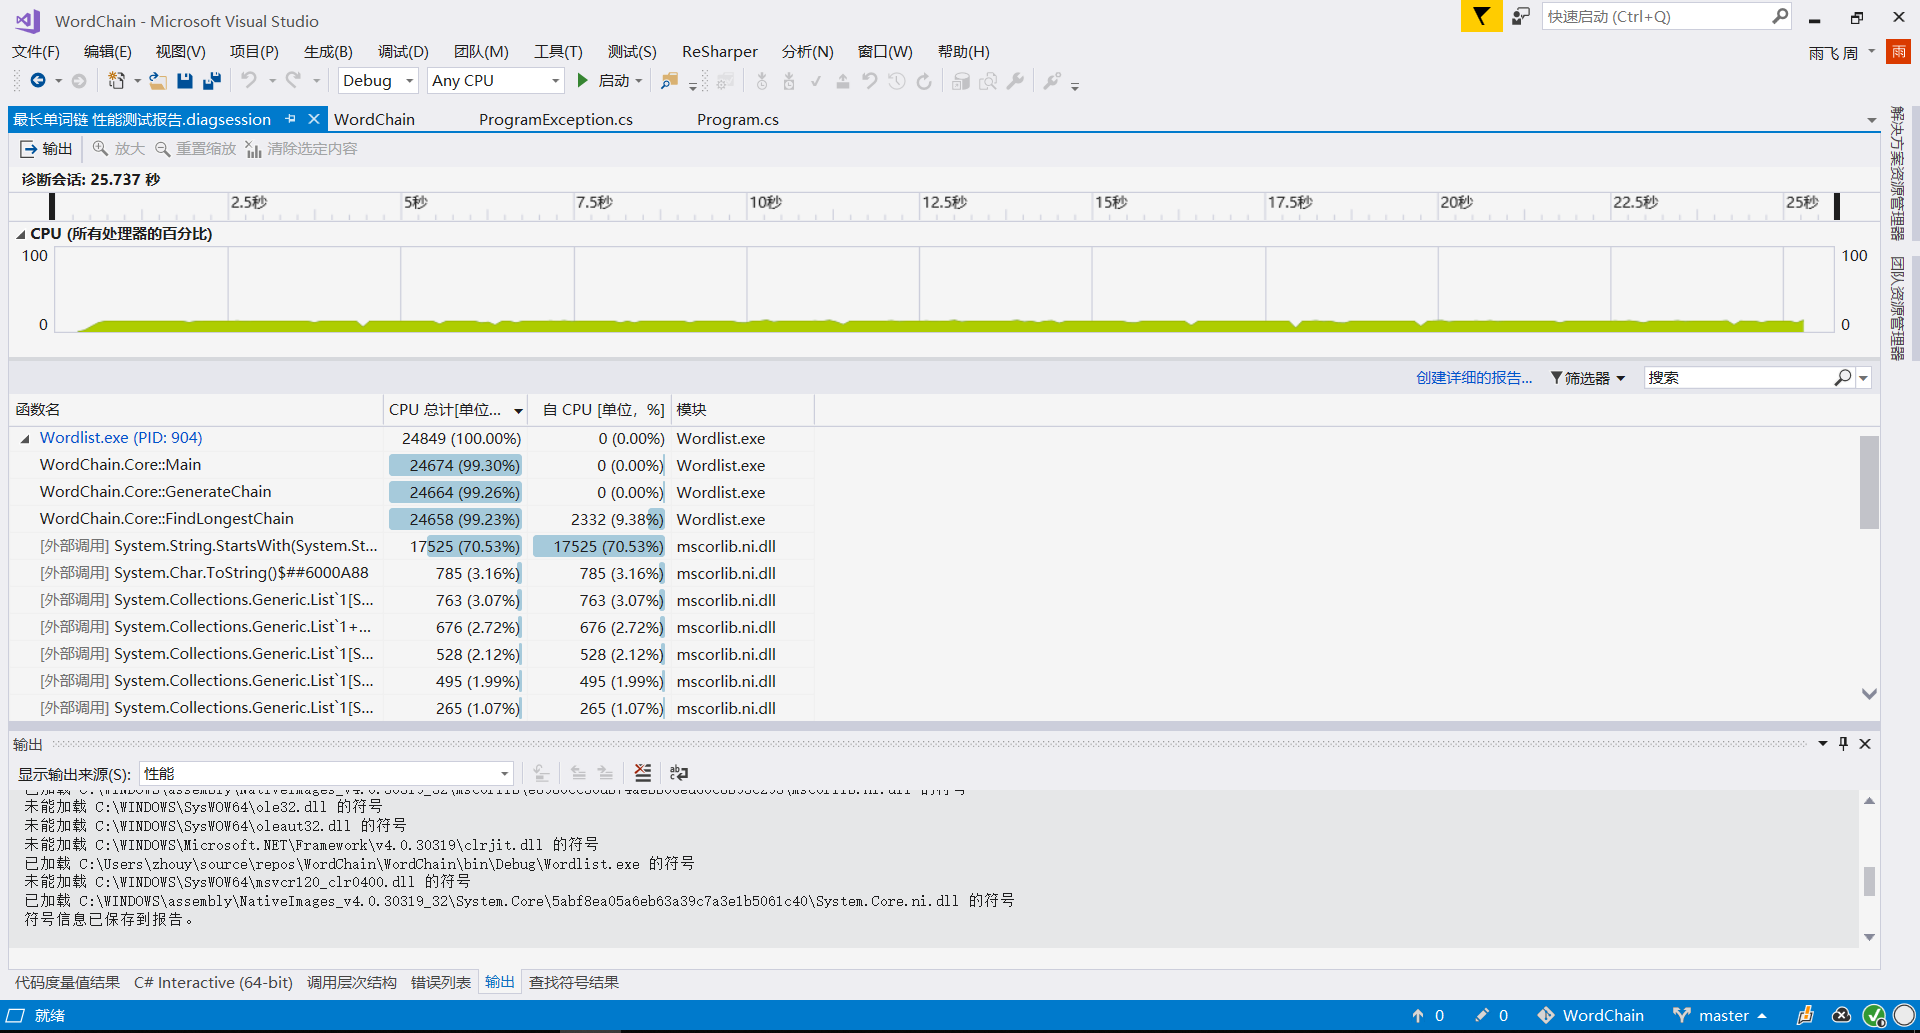Click Clear Selection (清除选定内容) button
The height and width of the screenshot is (1033, 1920).
[x=301, y=149]
